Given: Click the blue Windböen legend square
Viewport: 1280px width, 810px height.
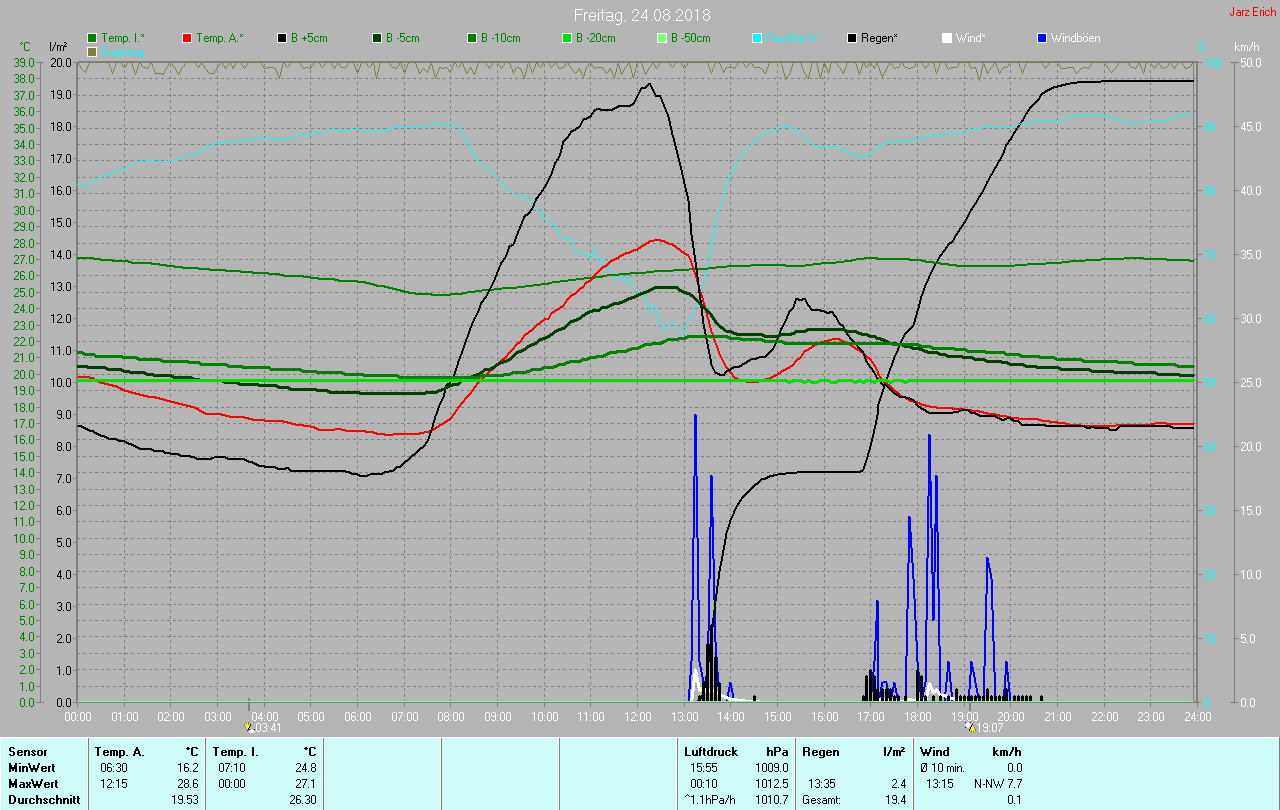Looking at the screenshot, I should pos(1042,38).
